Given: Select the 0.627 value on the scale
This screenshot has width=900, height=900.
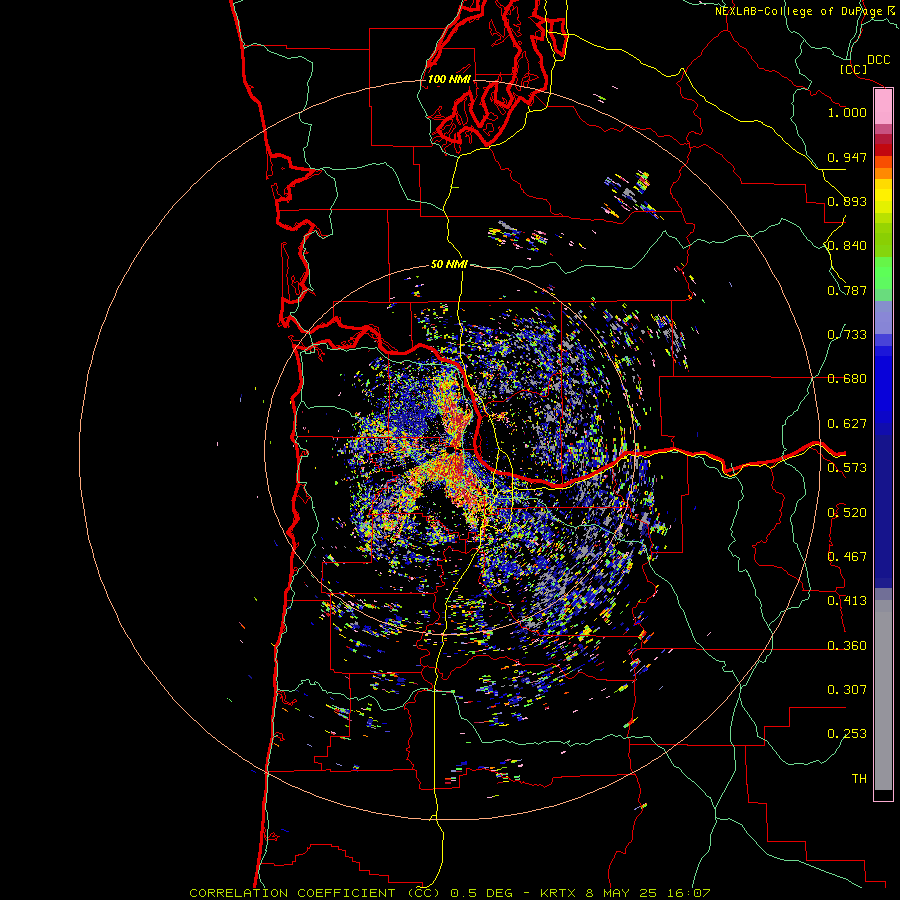Looking at the screenshot, I should (847, 424).
